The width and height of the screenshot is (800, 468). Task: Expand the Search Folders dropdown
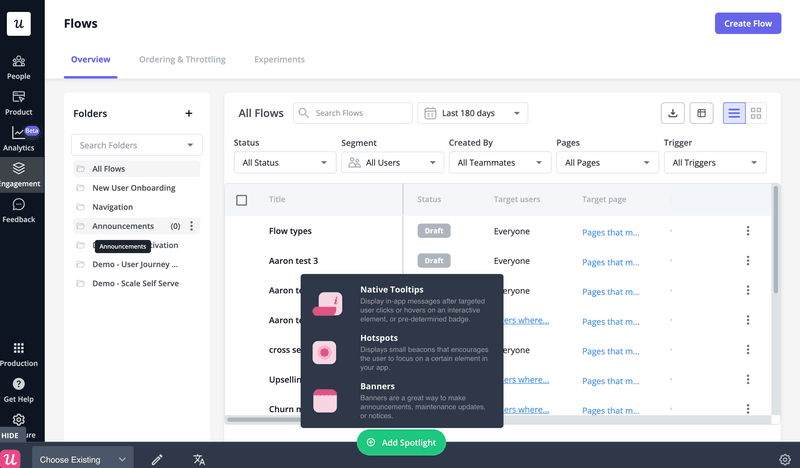coord(137,145)
